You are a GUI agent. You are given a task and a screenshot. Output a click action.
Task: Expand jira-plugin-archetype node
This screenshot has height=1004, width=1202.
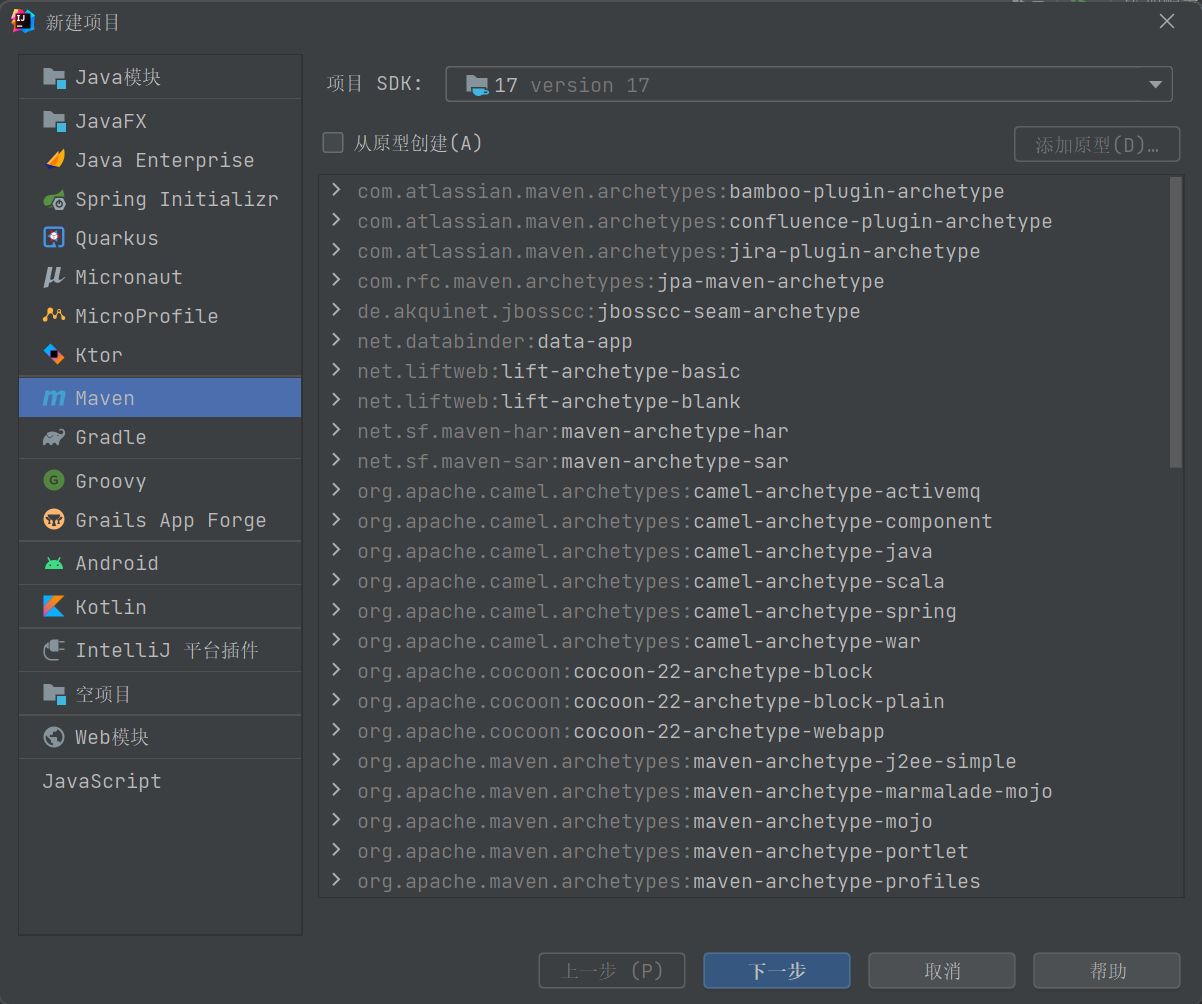click(x=336, y=250)
